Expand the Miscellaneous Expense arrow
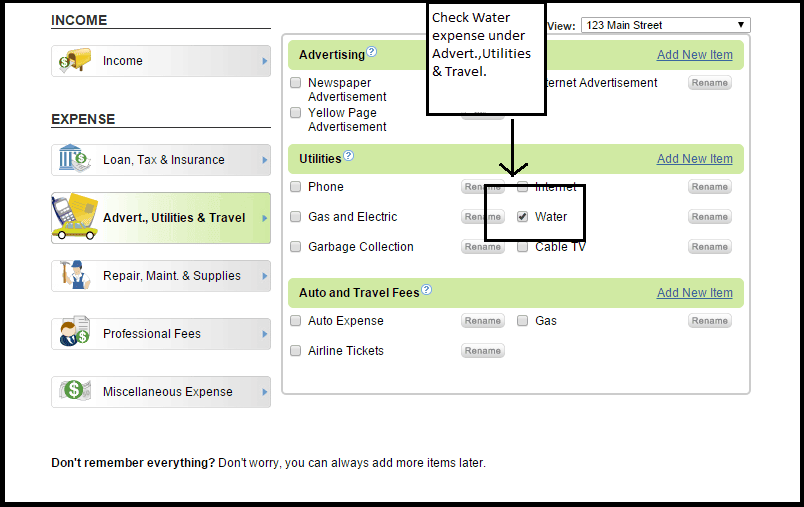The height and width of the screenshot is (507, 804). [x=265, y=392]
